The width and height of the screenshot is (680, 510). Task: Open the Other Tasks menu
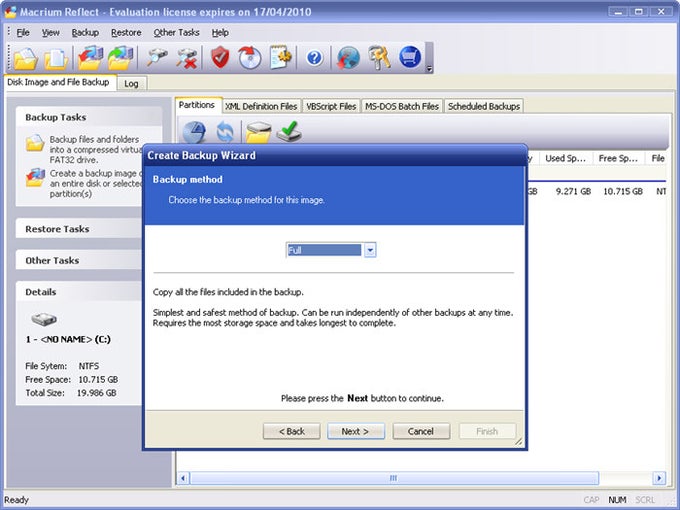(x=177, y=33)
